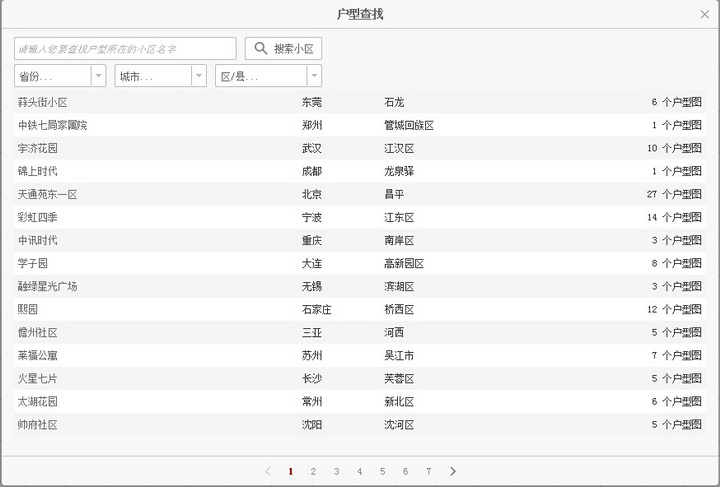
Task: Go to page 3 in pagination
Action: [336, 471]
